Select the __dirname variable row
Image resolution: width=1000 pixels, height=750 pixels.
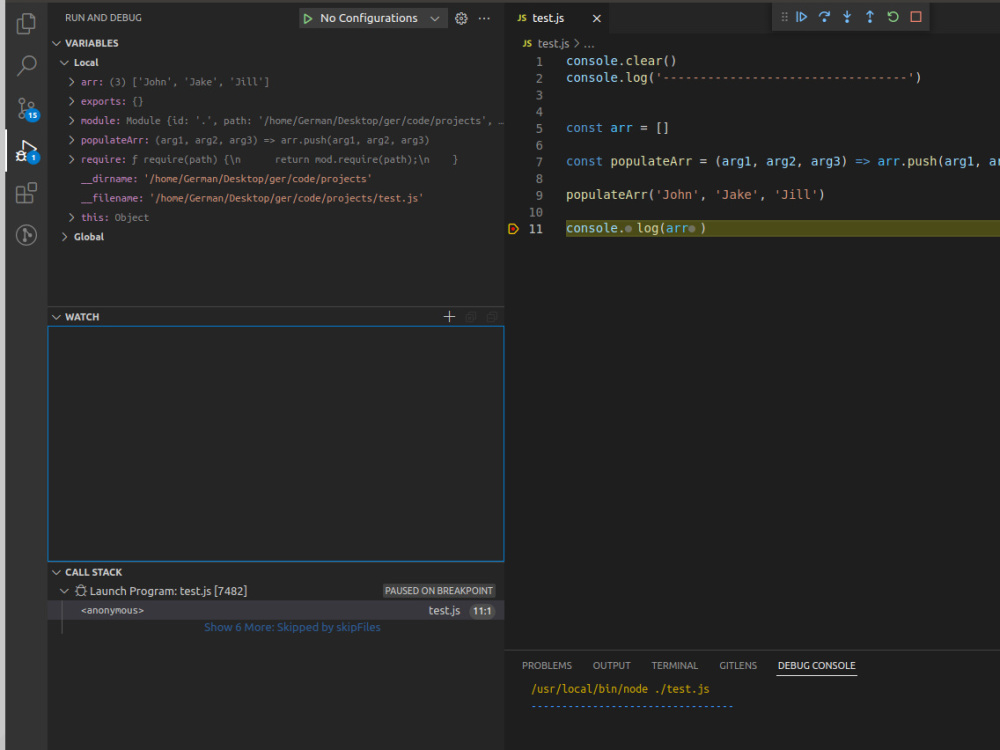pos(276,179)
